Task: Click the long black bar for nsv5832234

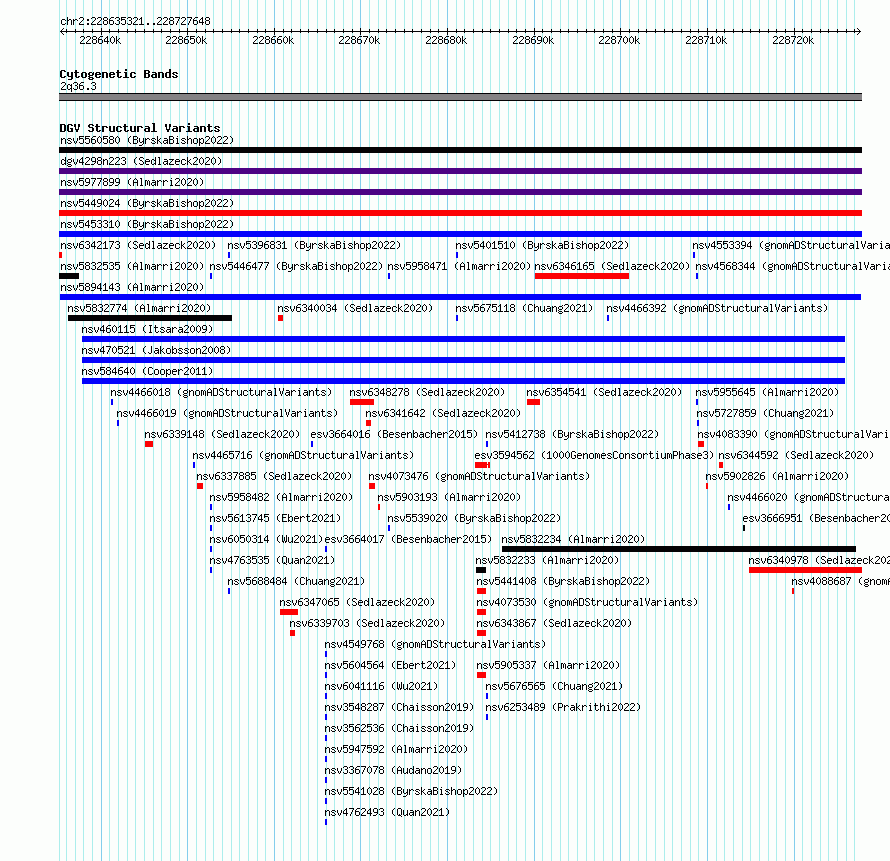Action: tap(679, 549)
